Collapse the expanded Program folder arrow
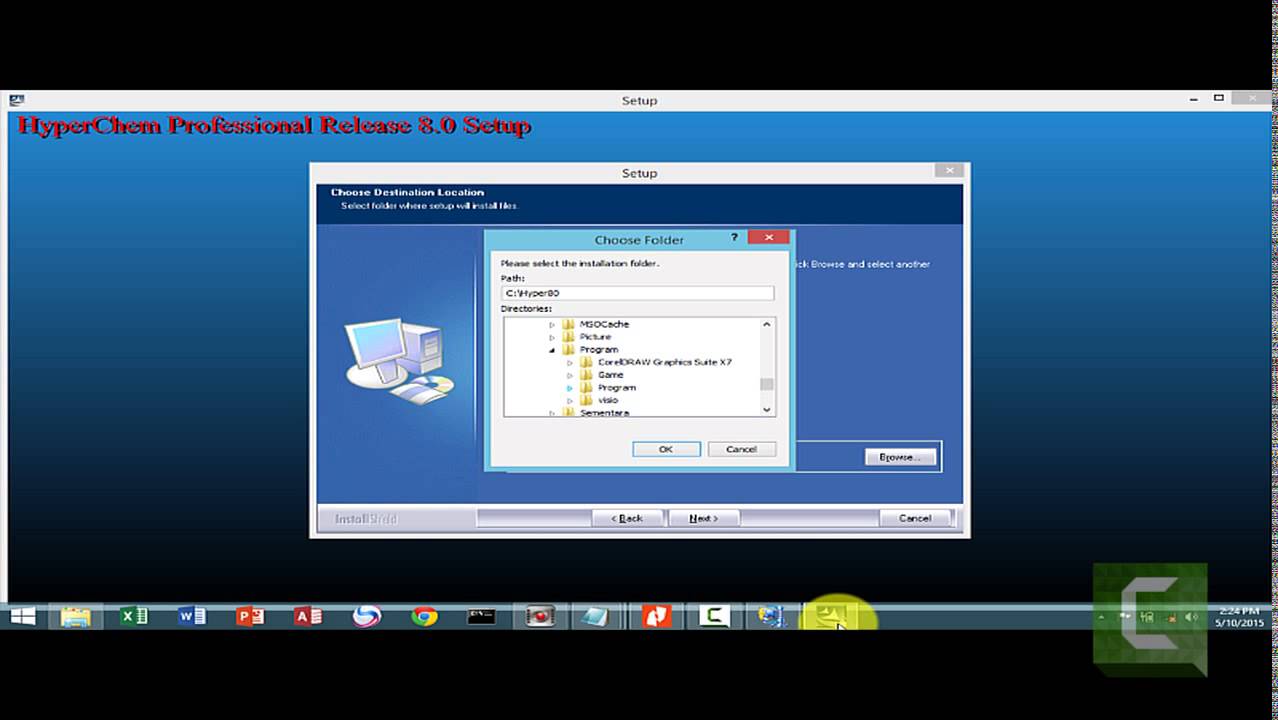The height and width of the screenshot is (720, 1278). (x=552, y=350)
